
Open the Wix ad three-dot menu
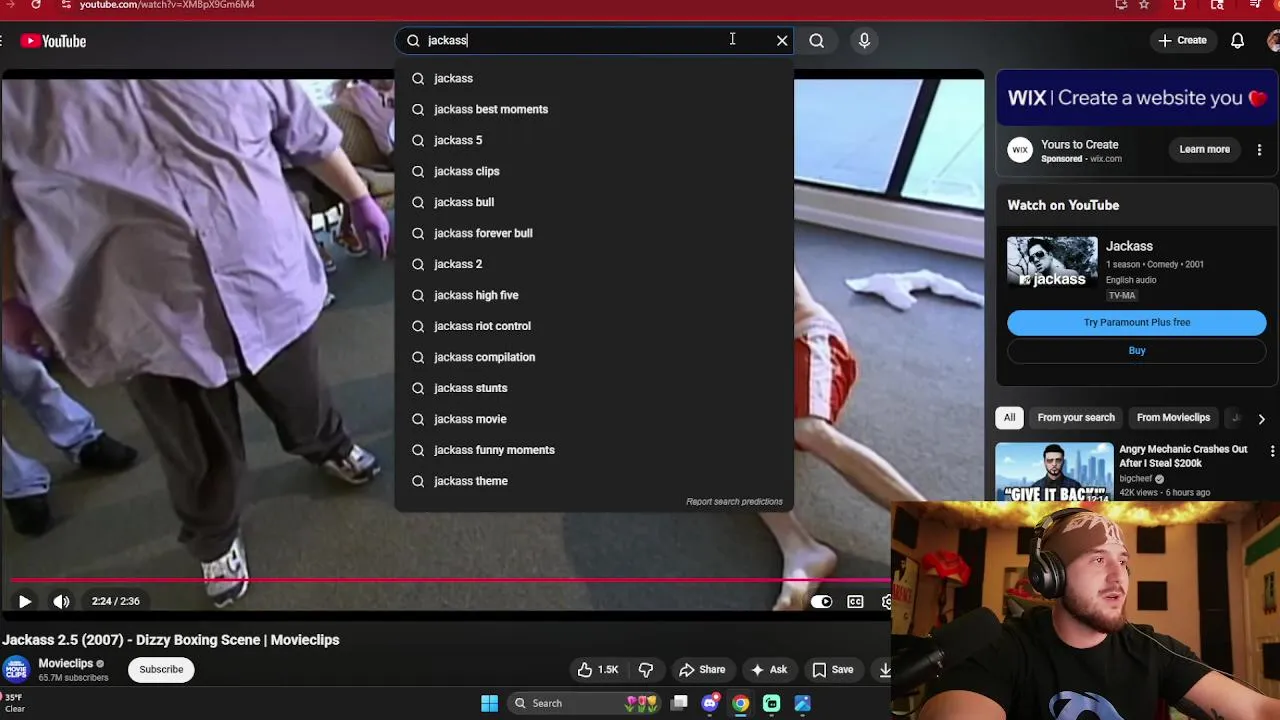(1259, 150)
